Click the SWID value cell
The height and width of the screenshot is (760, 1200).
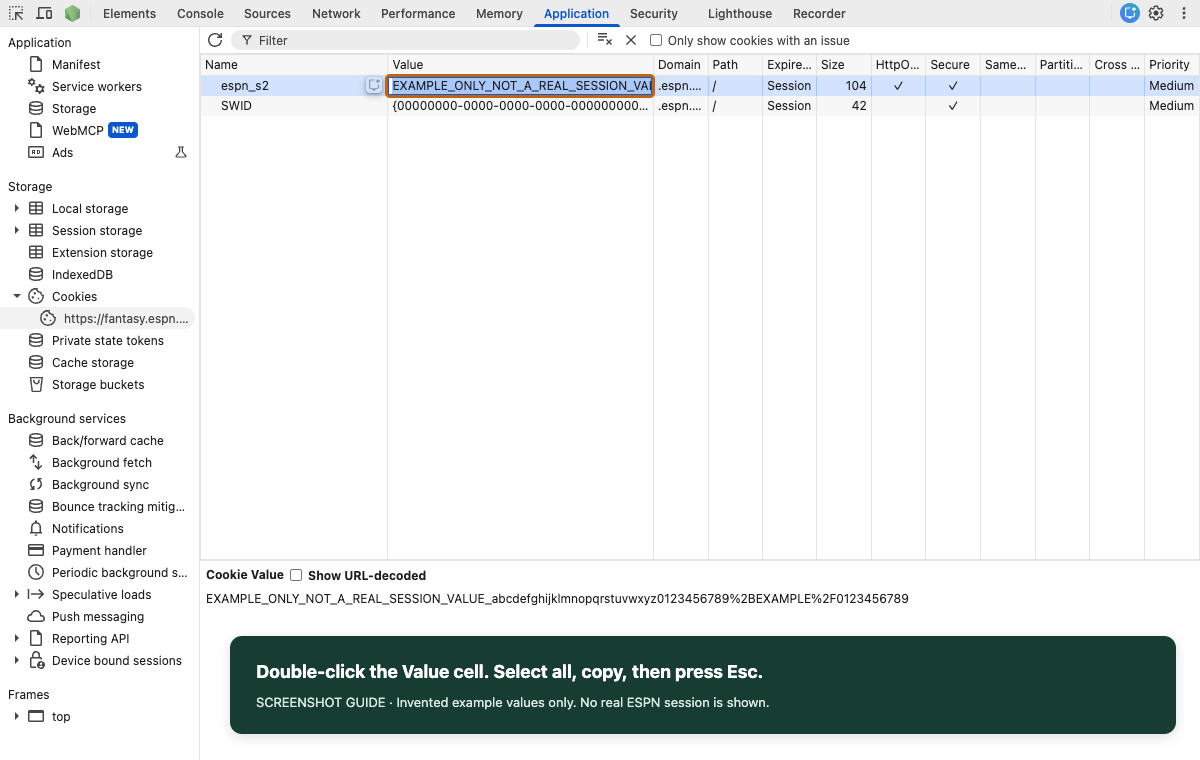pyautogui.click(x=521, y=106)
